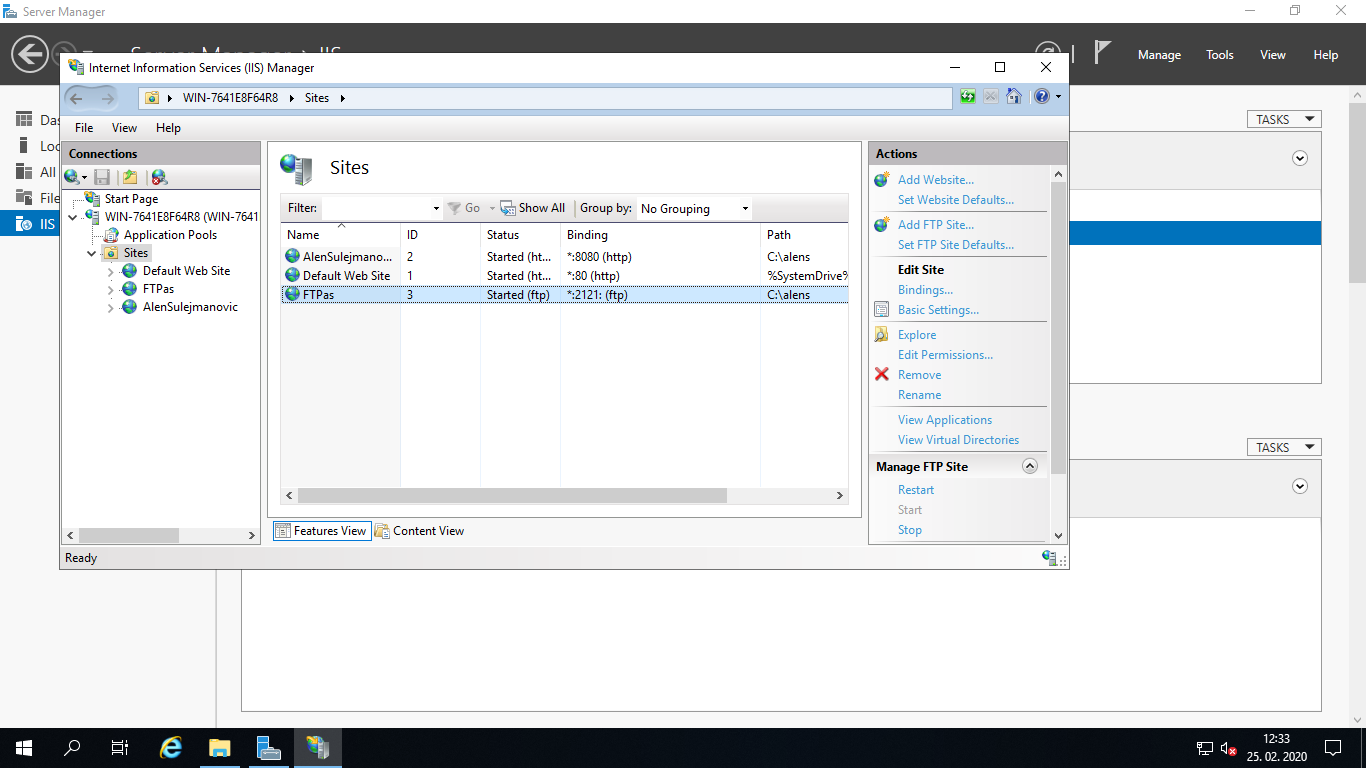This screenshot has width=1366, height=768.
Task: Click the Rename link in Actions
Action: [x=919, y=395]
